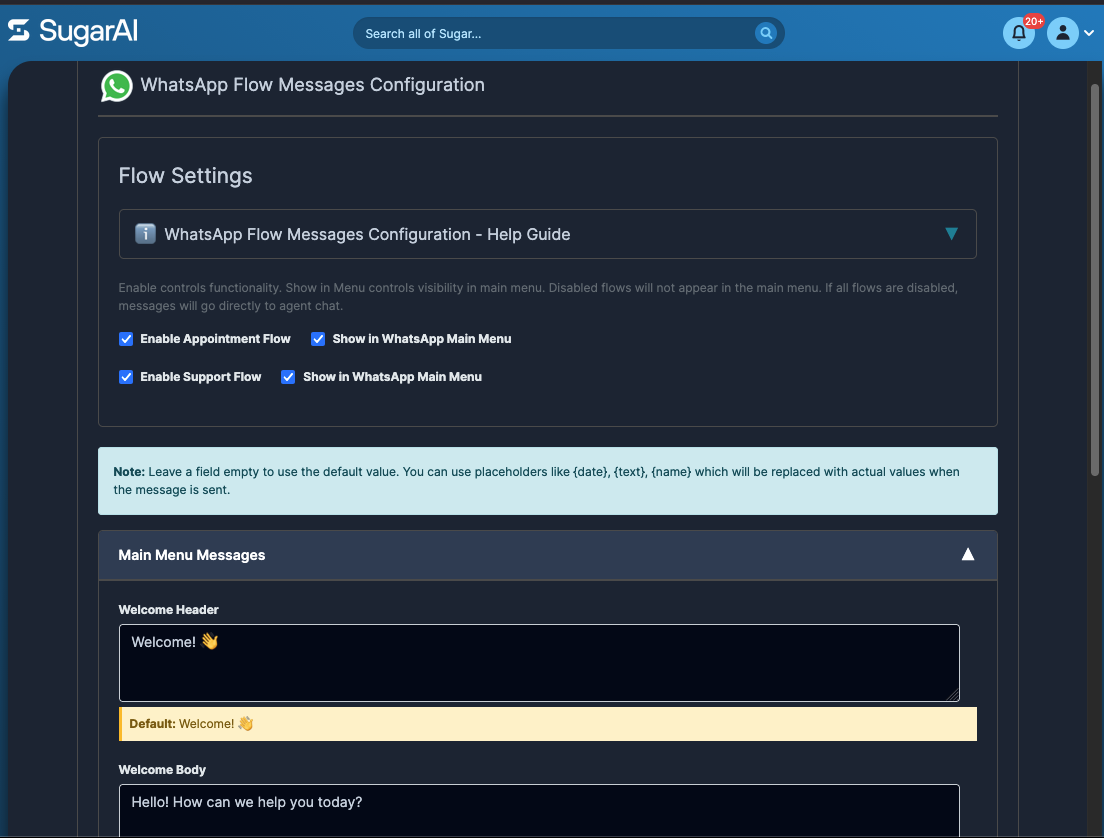Click the 20+ notification badge
The image size is (1104, 838).
pyautogui.click(x=1034, y=22)
